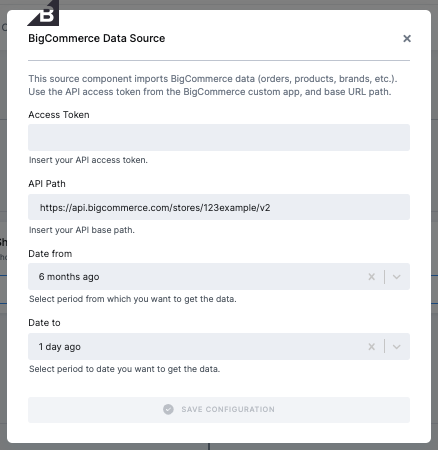Click the Save Configuration button
Image resolution: width=438 pixels, height=450 pixels.
219,410
